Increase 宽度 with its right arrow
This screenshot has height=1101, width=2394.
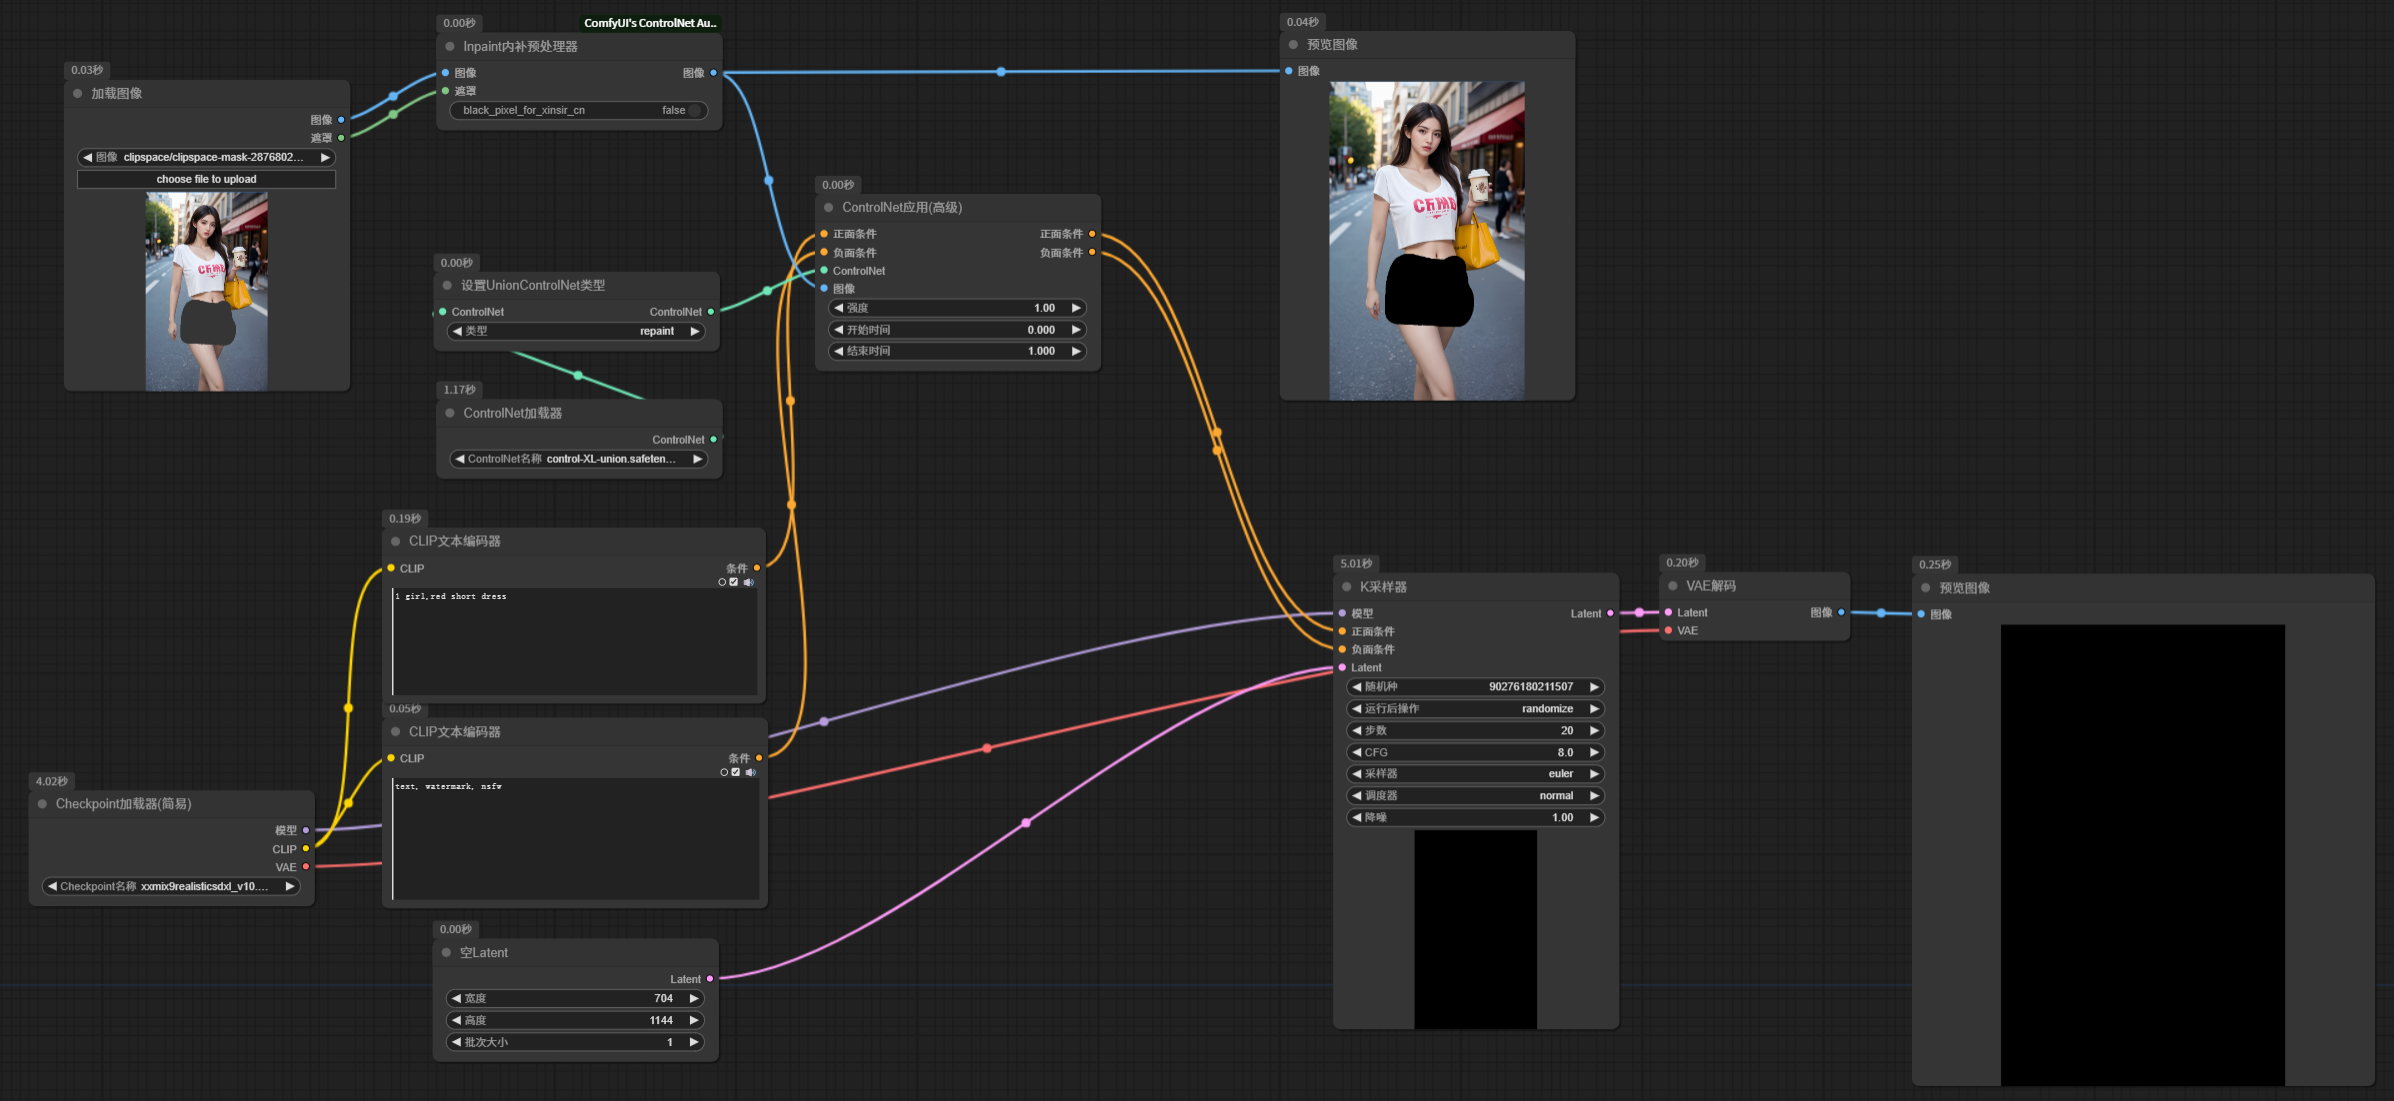point(693,998)
